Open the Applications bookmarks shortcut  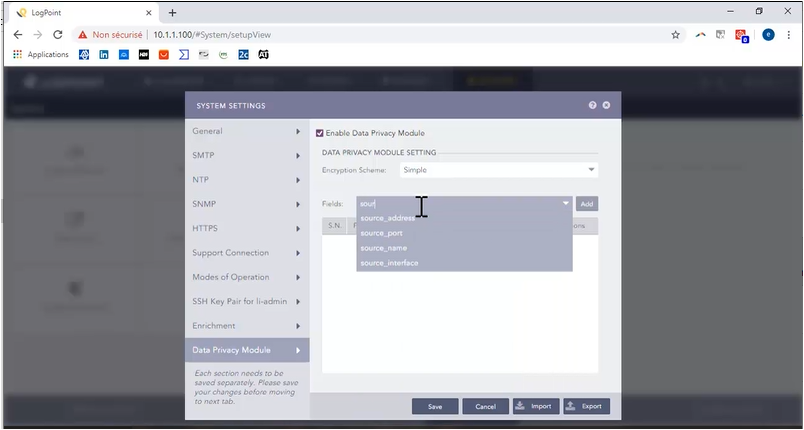point(41,54)
